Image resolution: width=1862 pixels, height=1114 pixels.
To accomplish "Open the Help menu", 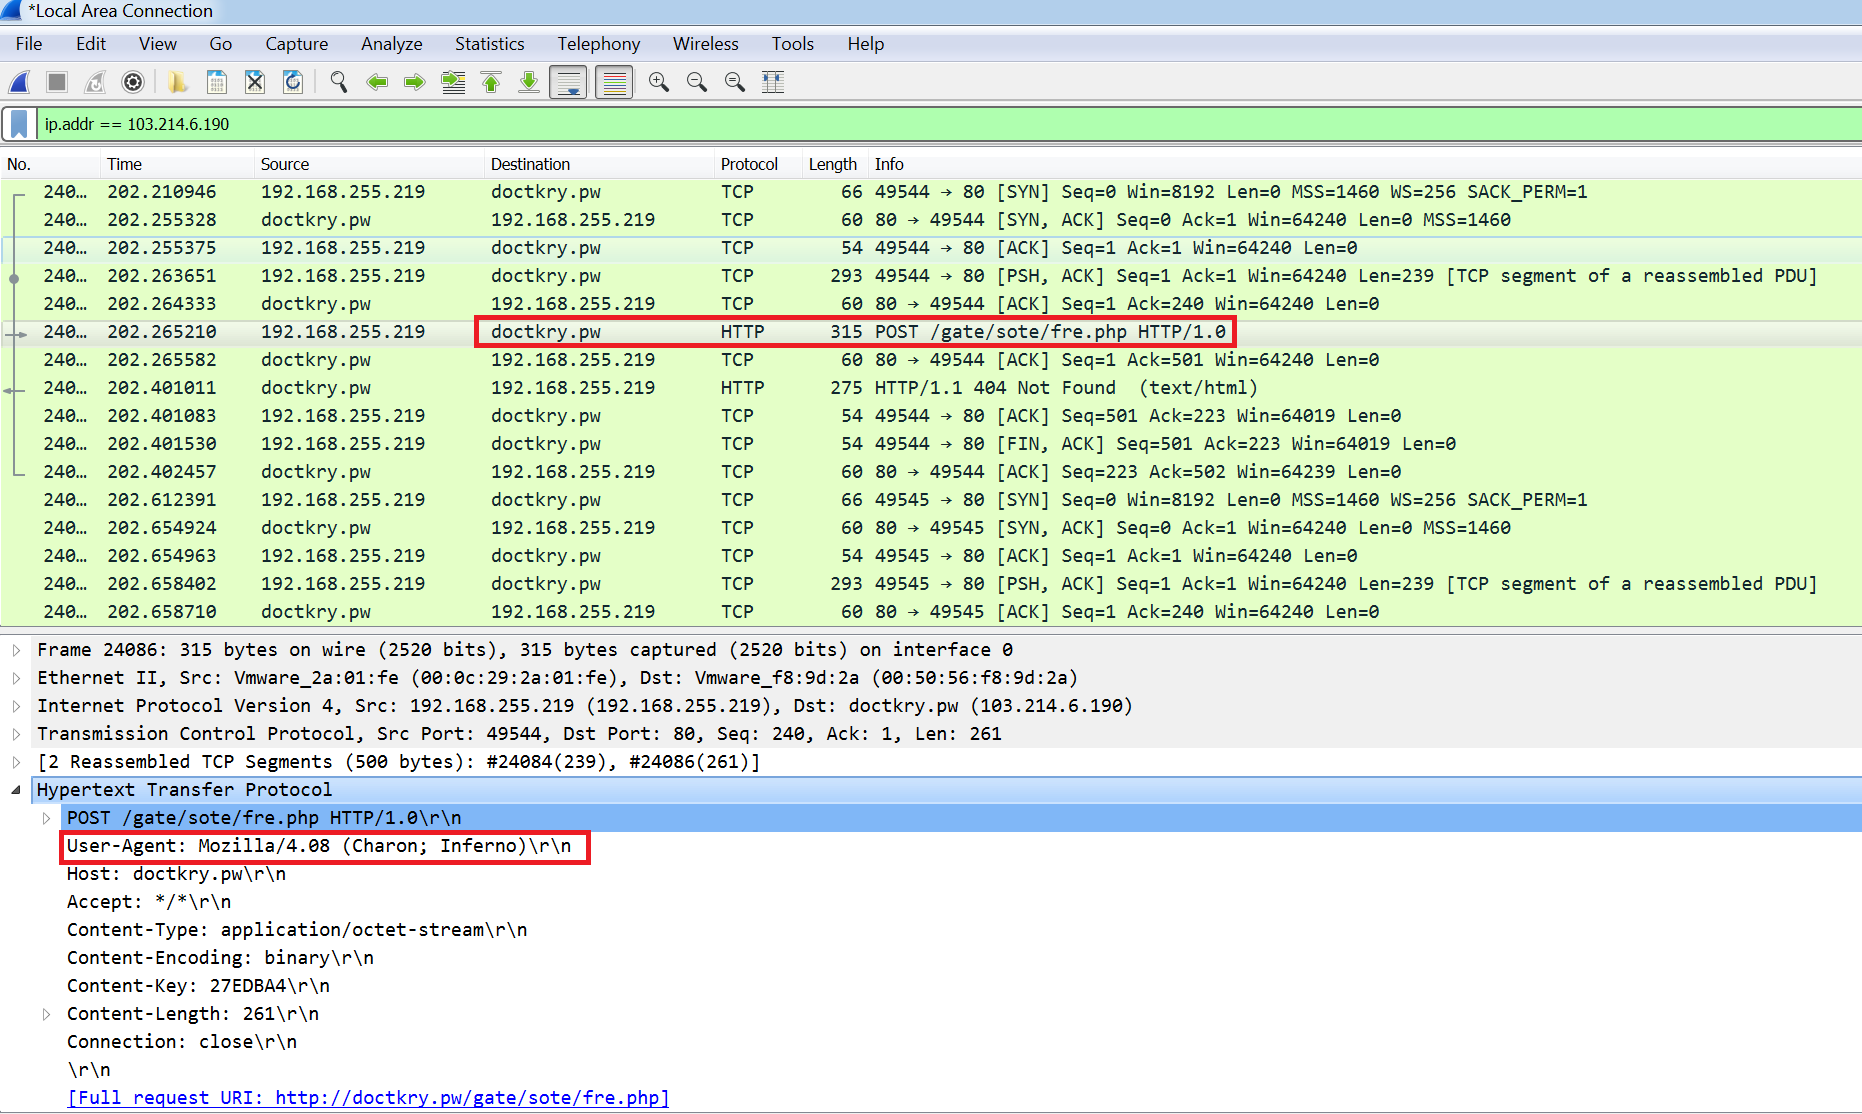I will point(866,44).
